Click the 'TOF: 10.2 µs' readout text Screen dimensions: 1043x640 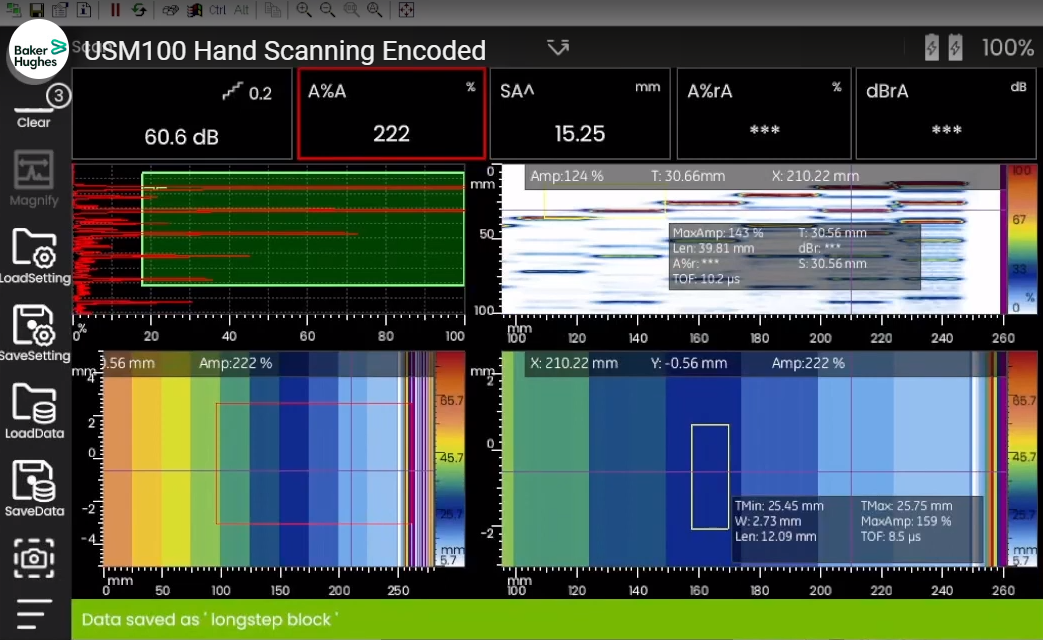(x=706, y=279)
